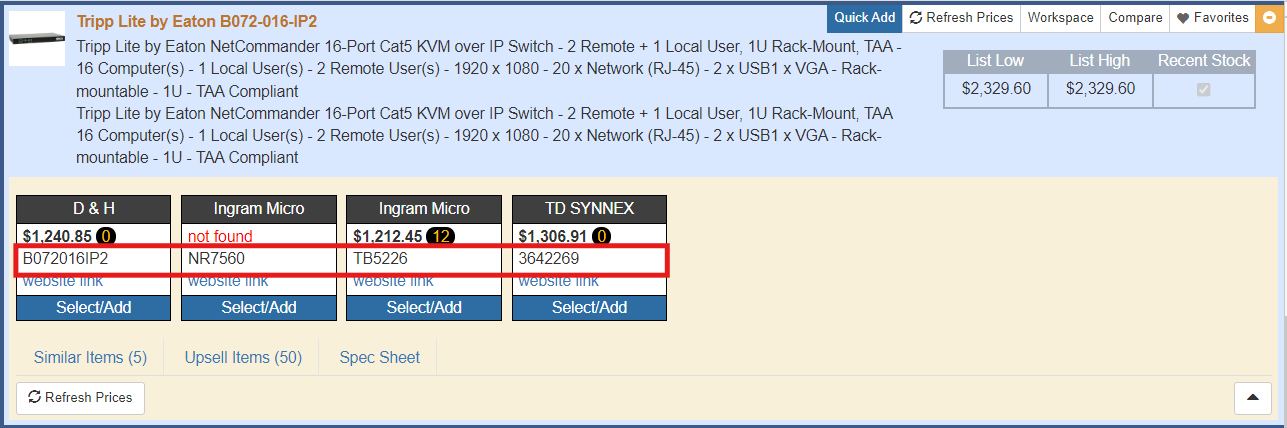
Task: Click Select/Add under D & H
Action: 94,307
